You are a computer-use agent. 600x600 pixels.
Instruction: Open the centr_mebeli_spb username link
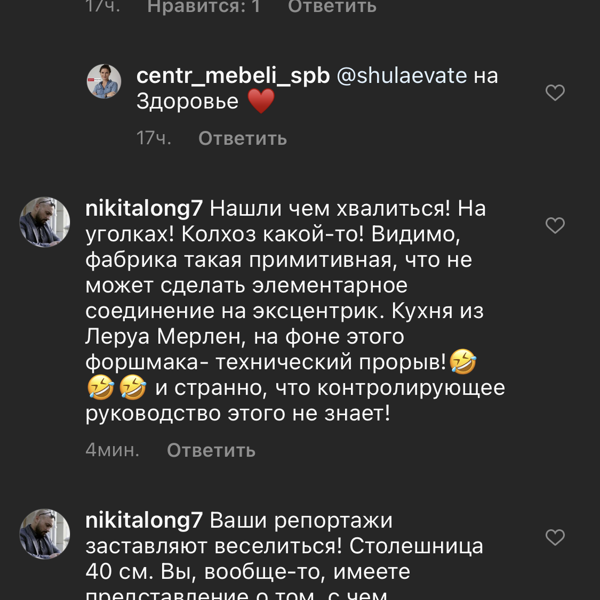click(232, 76)
